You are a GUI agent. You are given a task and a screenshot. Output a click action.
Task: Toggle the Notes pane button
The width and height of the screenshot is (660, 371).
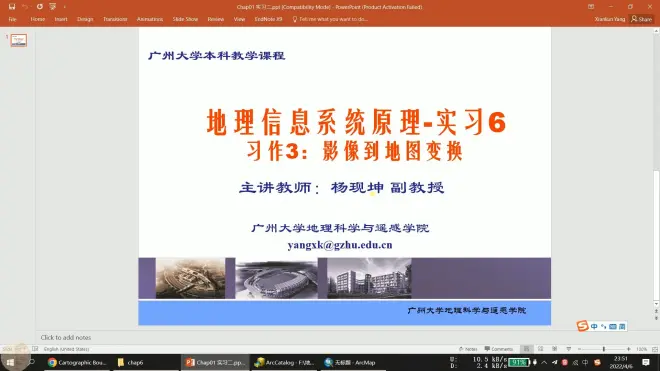click(x=468, y=349)
